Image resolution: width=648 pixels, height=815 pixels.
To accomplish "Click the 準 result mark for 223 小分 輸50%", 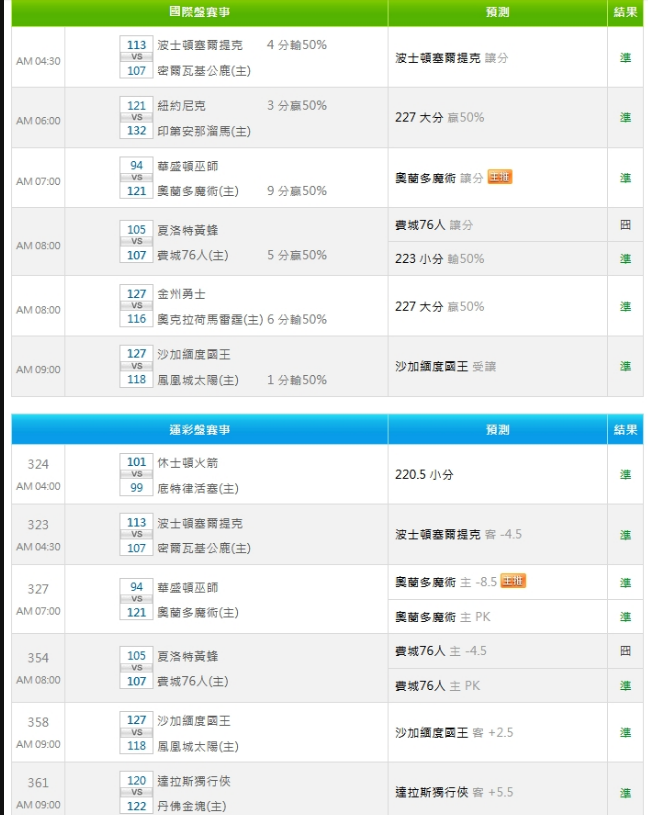I will click(625, 259).
